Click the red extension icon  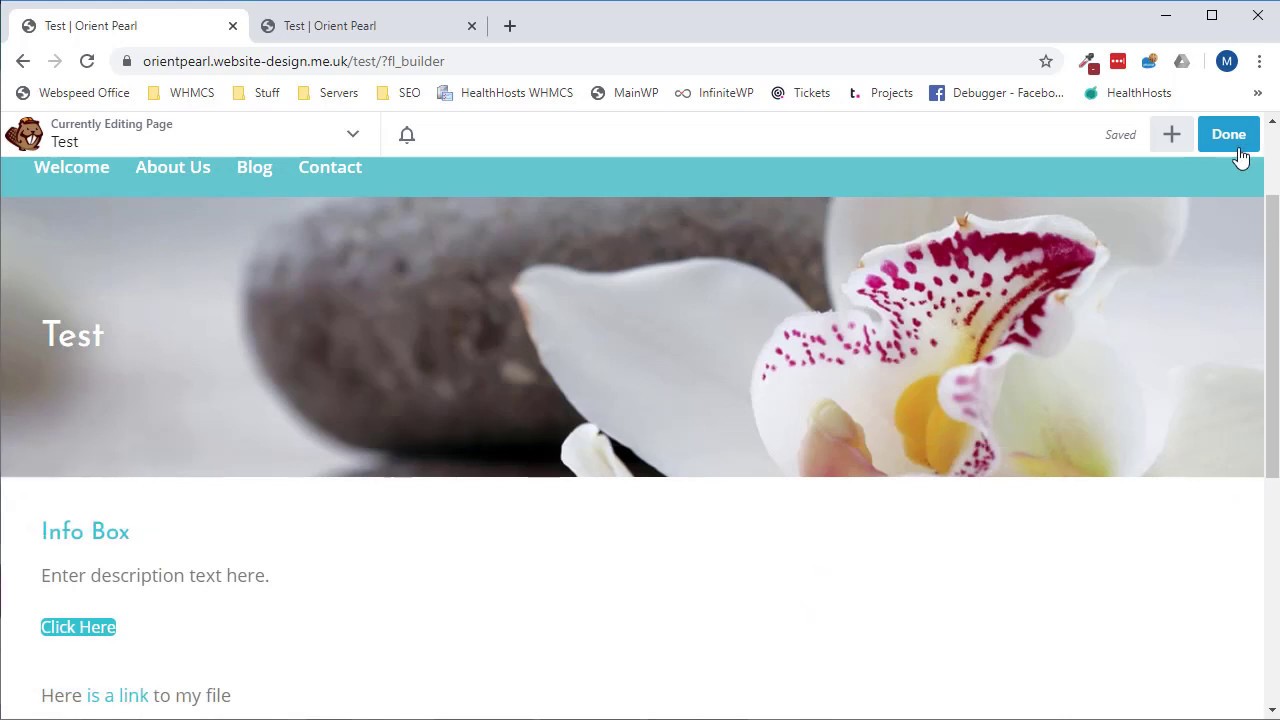click(1118, 61)
